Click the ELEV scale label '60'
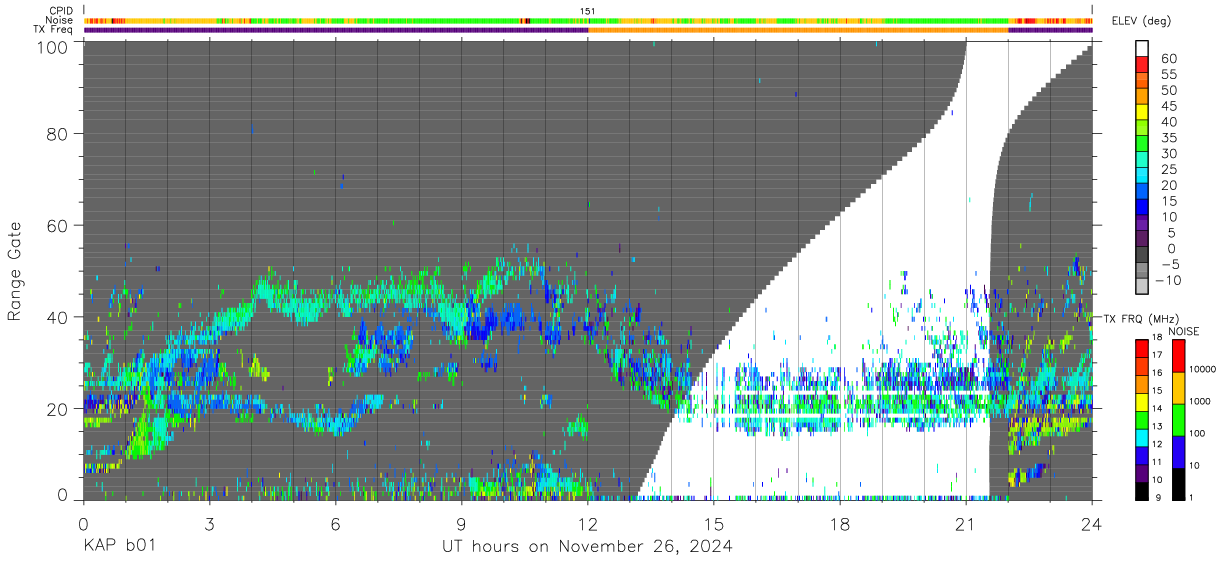 (x=1168, y=58)
